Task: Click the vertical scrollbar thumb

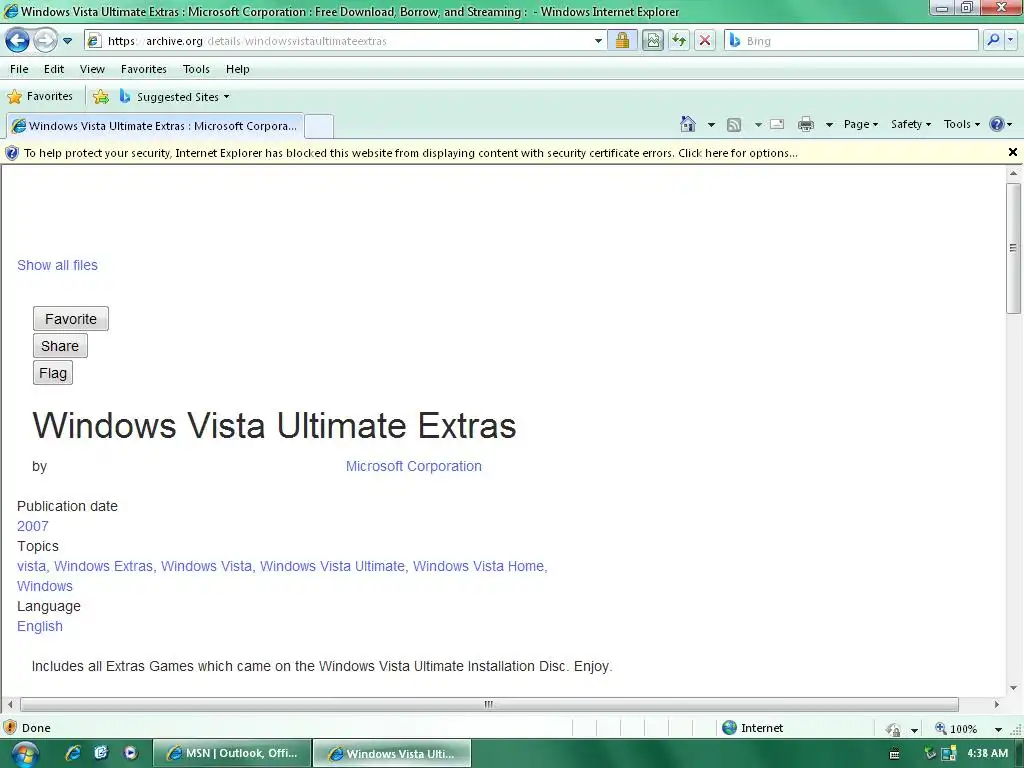Action: pos(1014,248)
